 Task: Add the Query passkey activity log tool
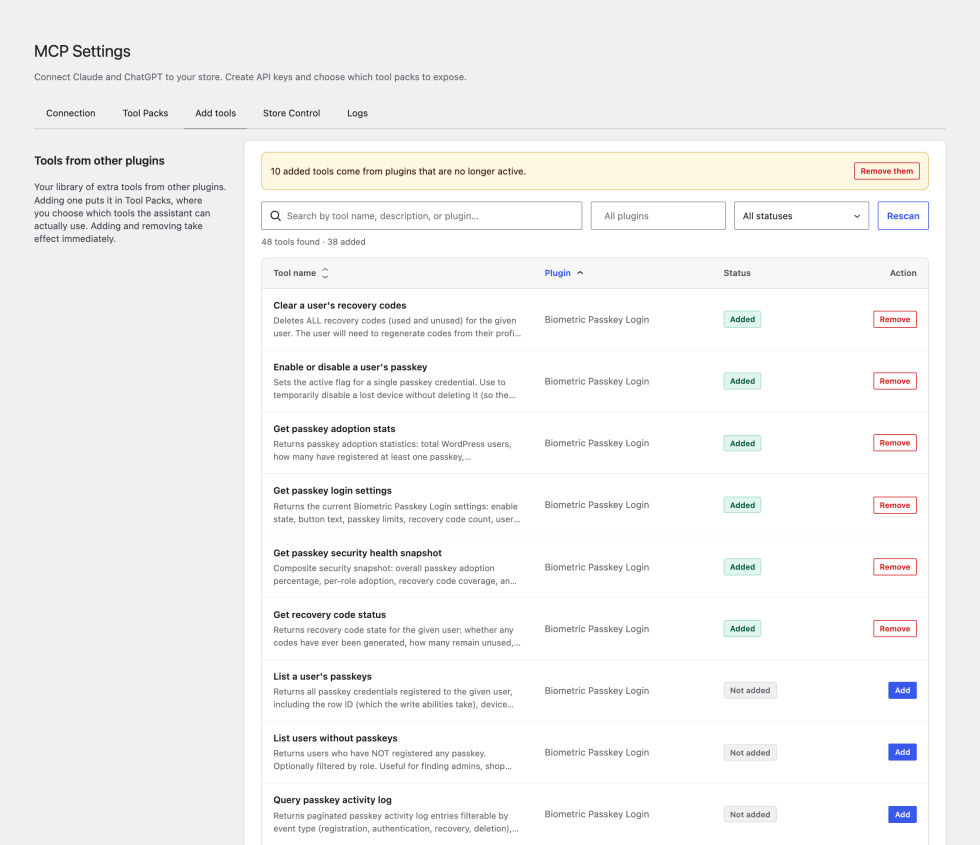coord(902,814)
